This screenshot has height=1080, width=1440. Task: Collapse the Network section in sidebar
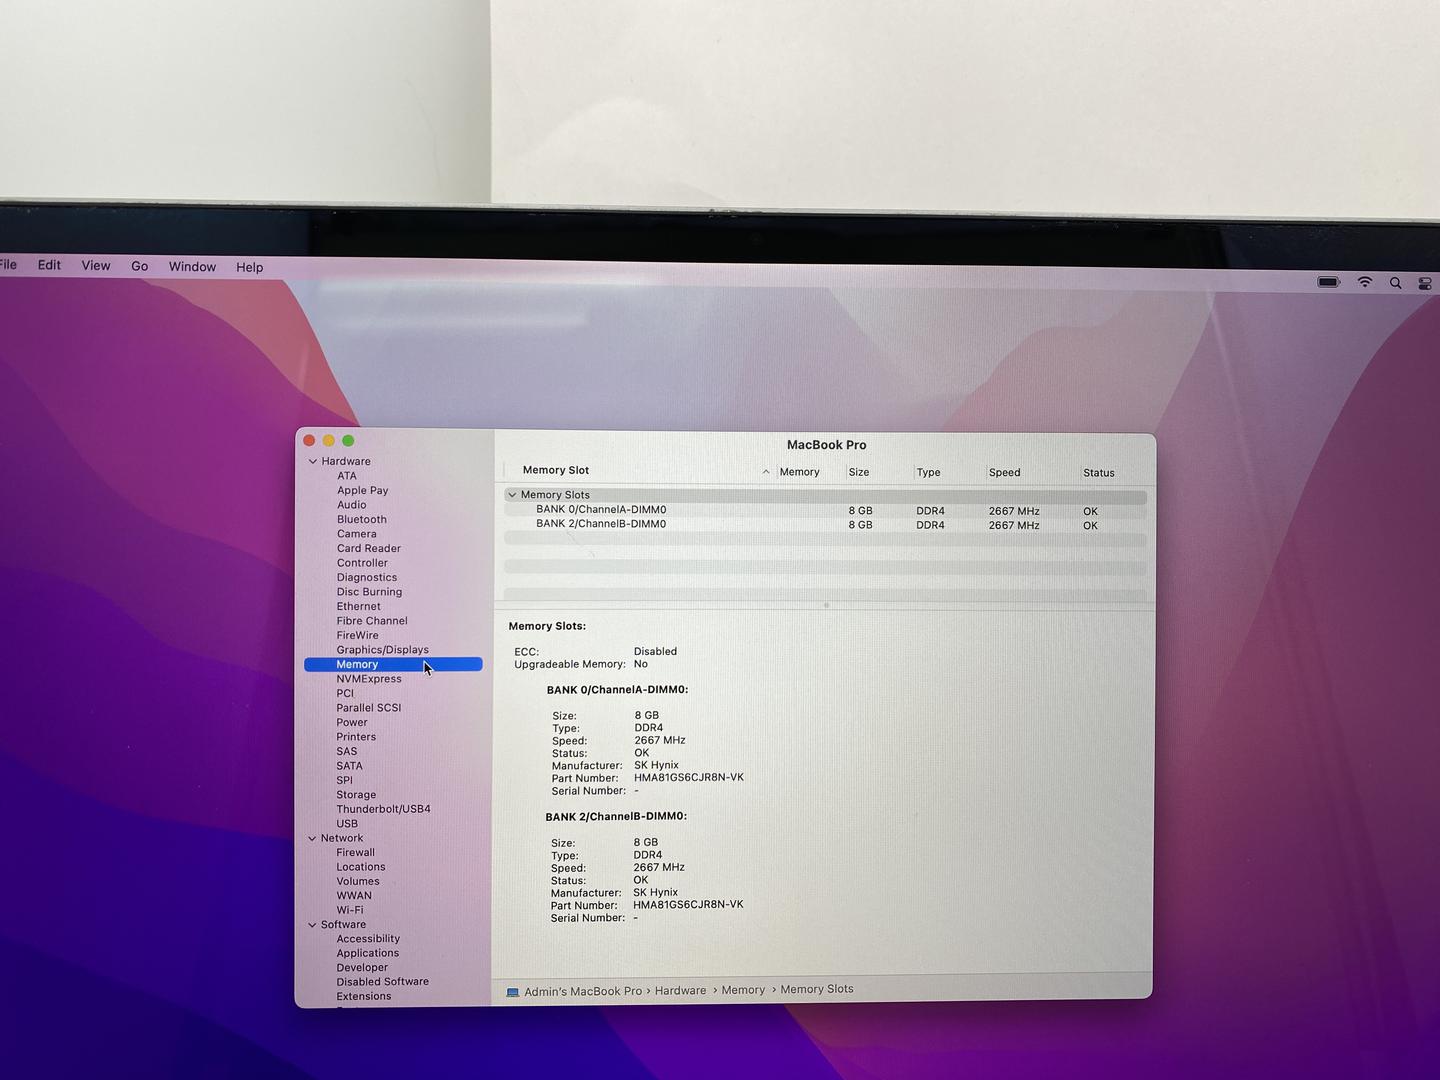click(313, 838)
